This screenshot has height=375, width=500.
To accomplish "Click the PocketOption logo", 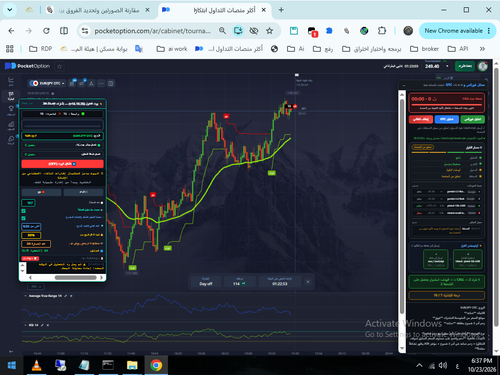I will [x=27, y=66].
